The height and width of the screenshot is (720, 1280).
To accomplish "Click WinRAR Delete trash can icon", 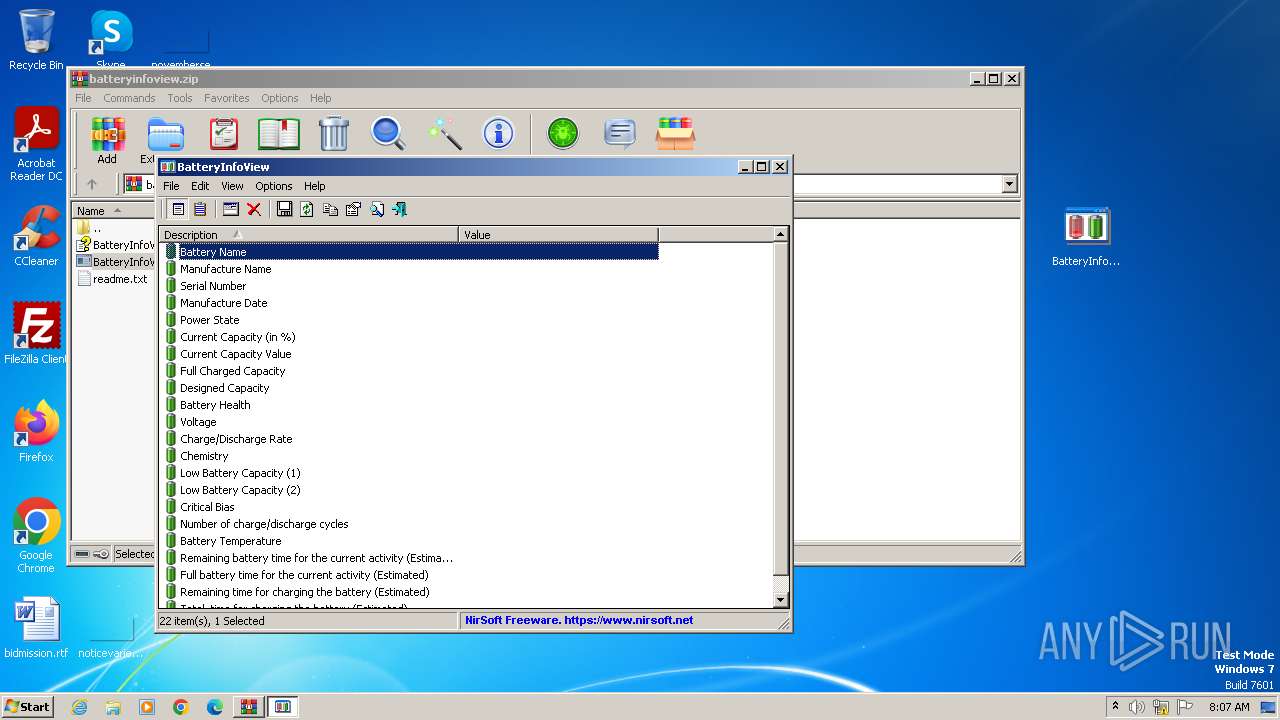I will pos(334,134).
